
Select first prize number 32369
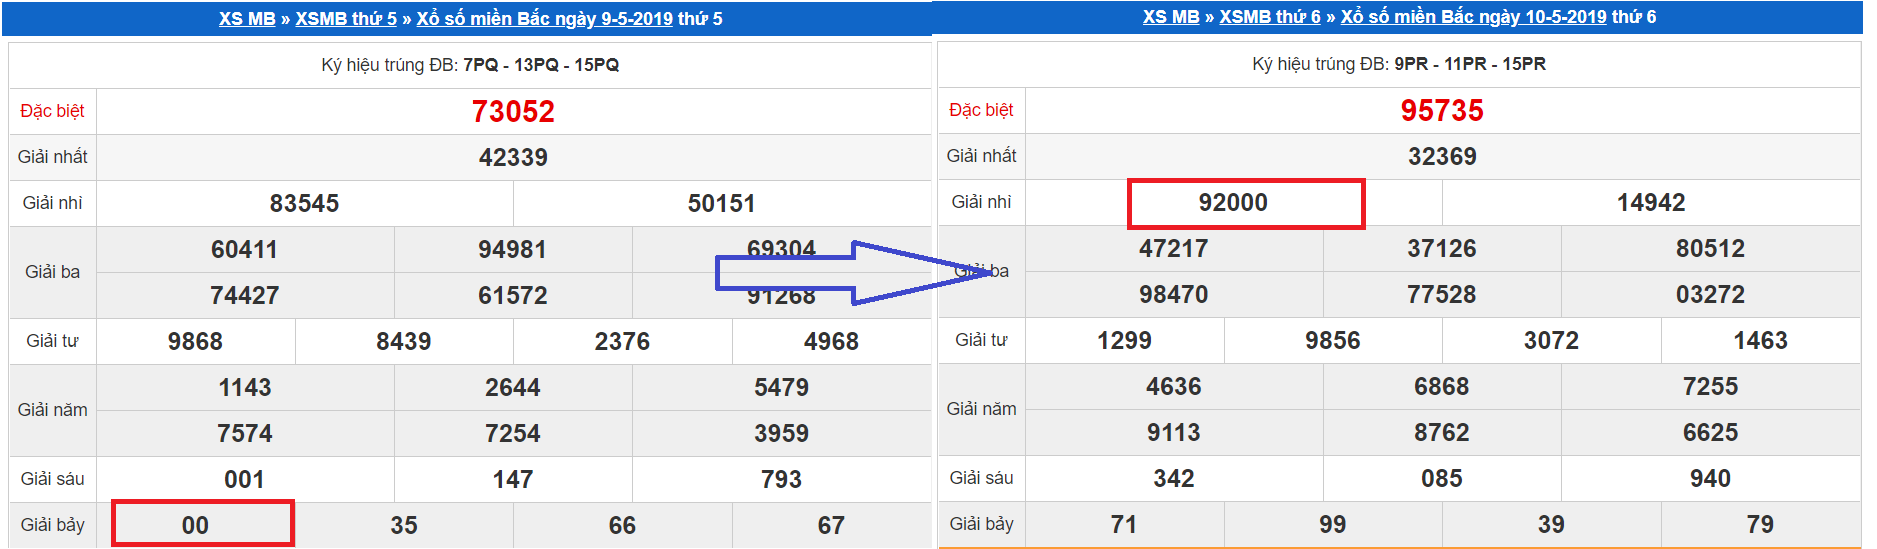tap(1441, 156)
